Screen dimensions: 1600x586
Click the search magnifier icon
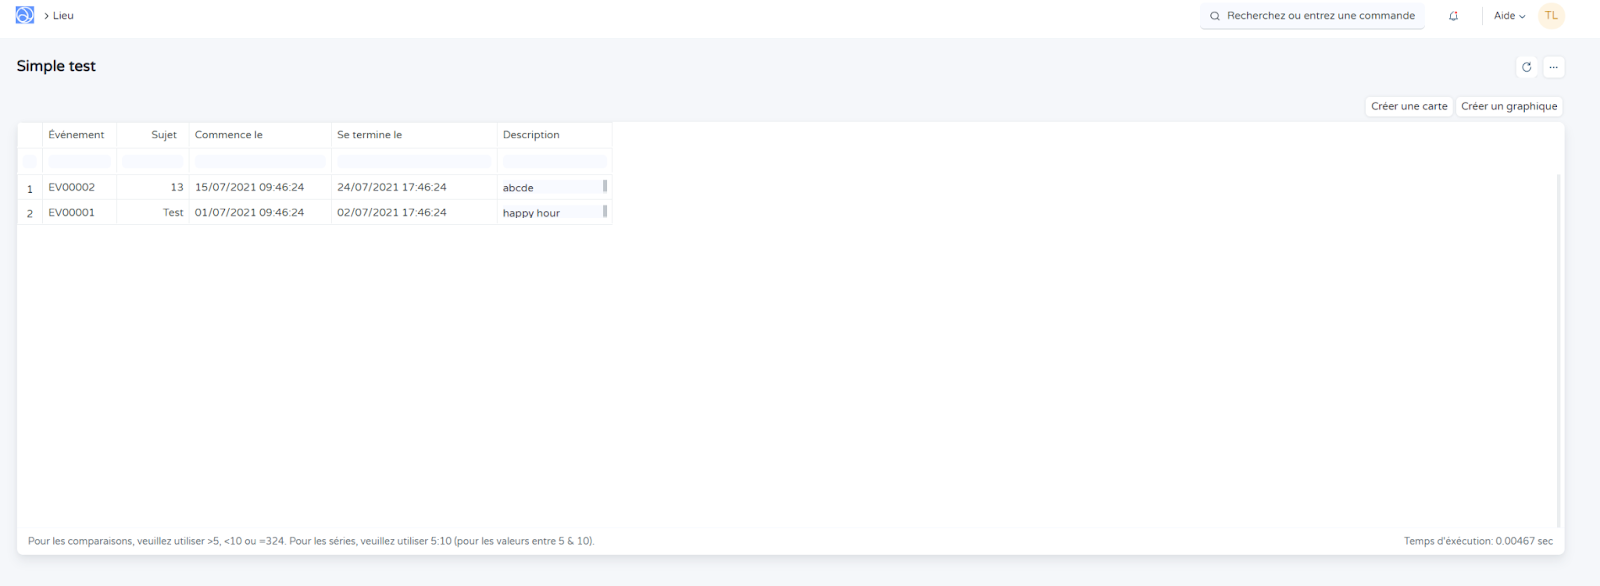[x=1215, y=16]
